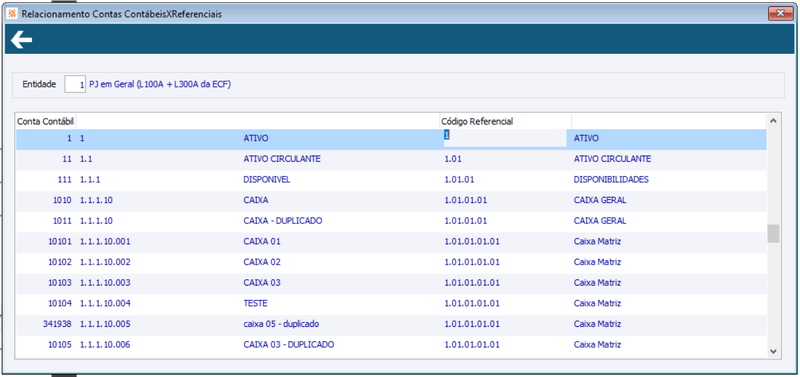The height and width of the screenshot is (377, 800).
Task: Click the Entidade number input field
Action: point(75,85)
